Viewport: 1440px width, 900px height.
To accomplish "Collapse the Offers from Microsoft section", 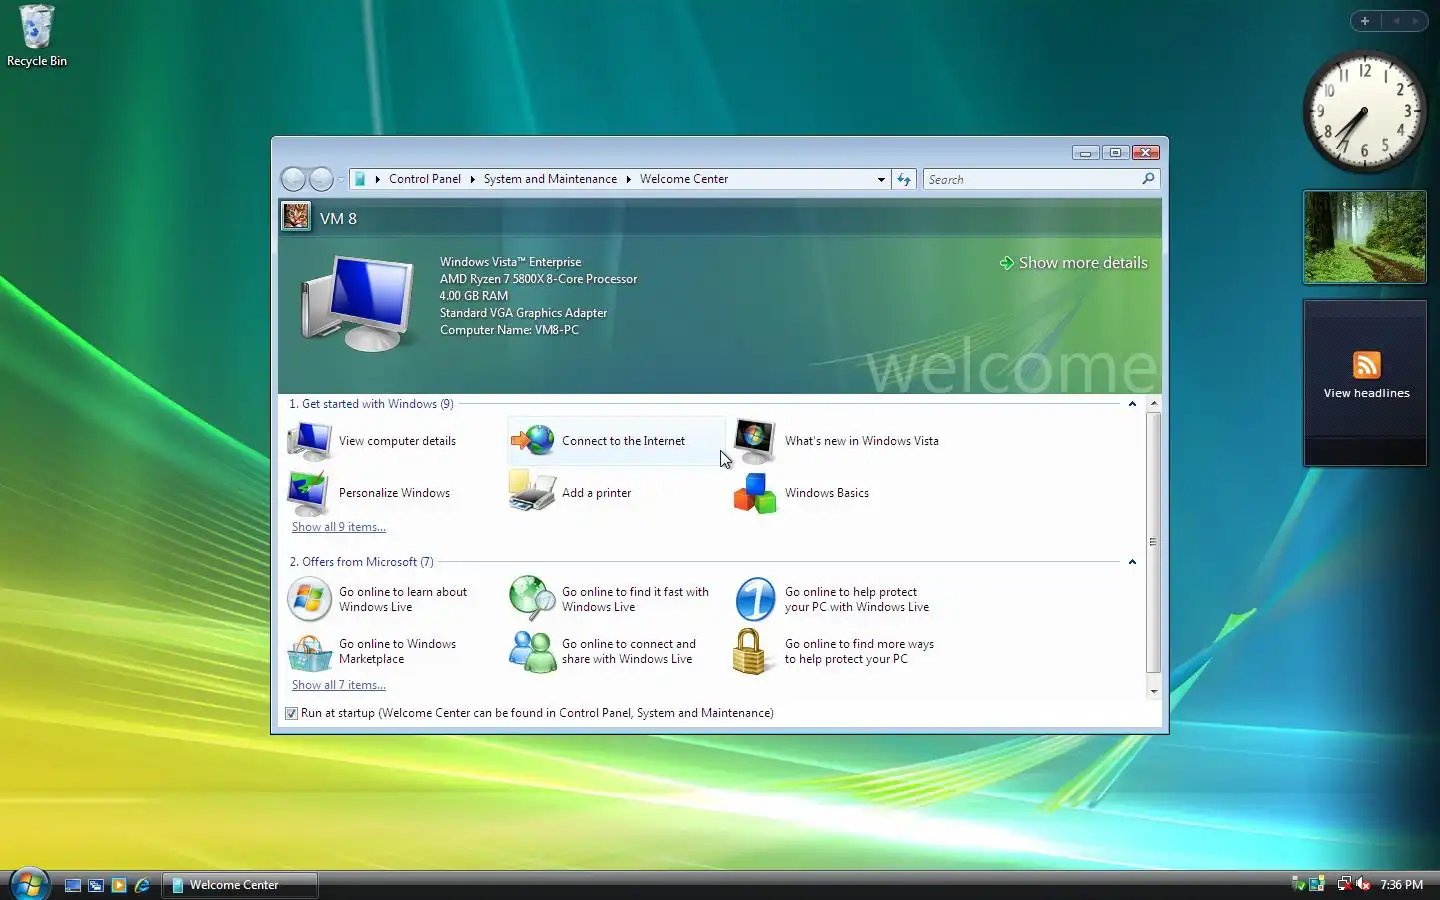I will 1132,562.
